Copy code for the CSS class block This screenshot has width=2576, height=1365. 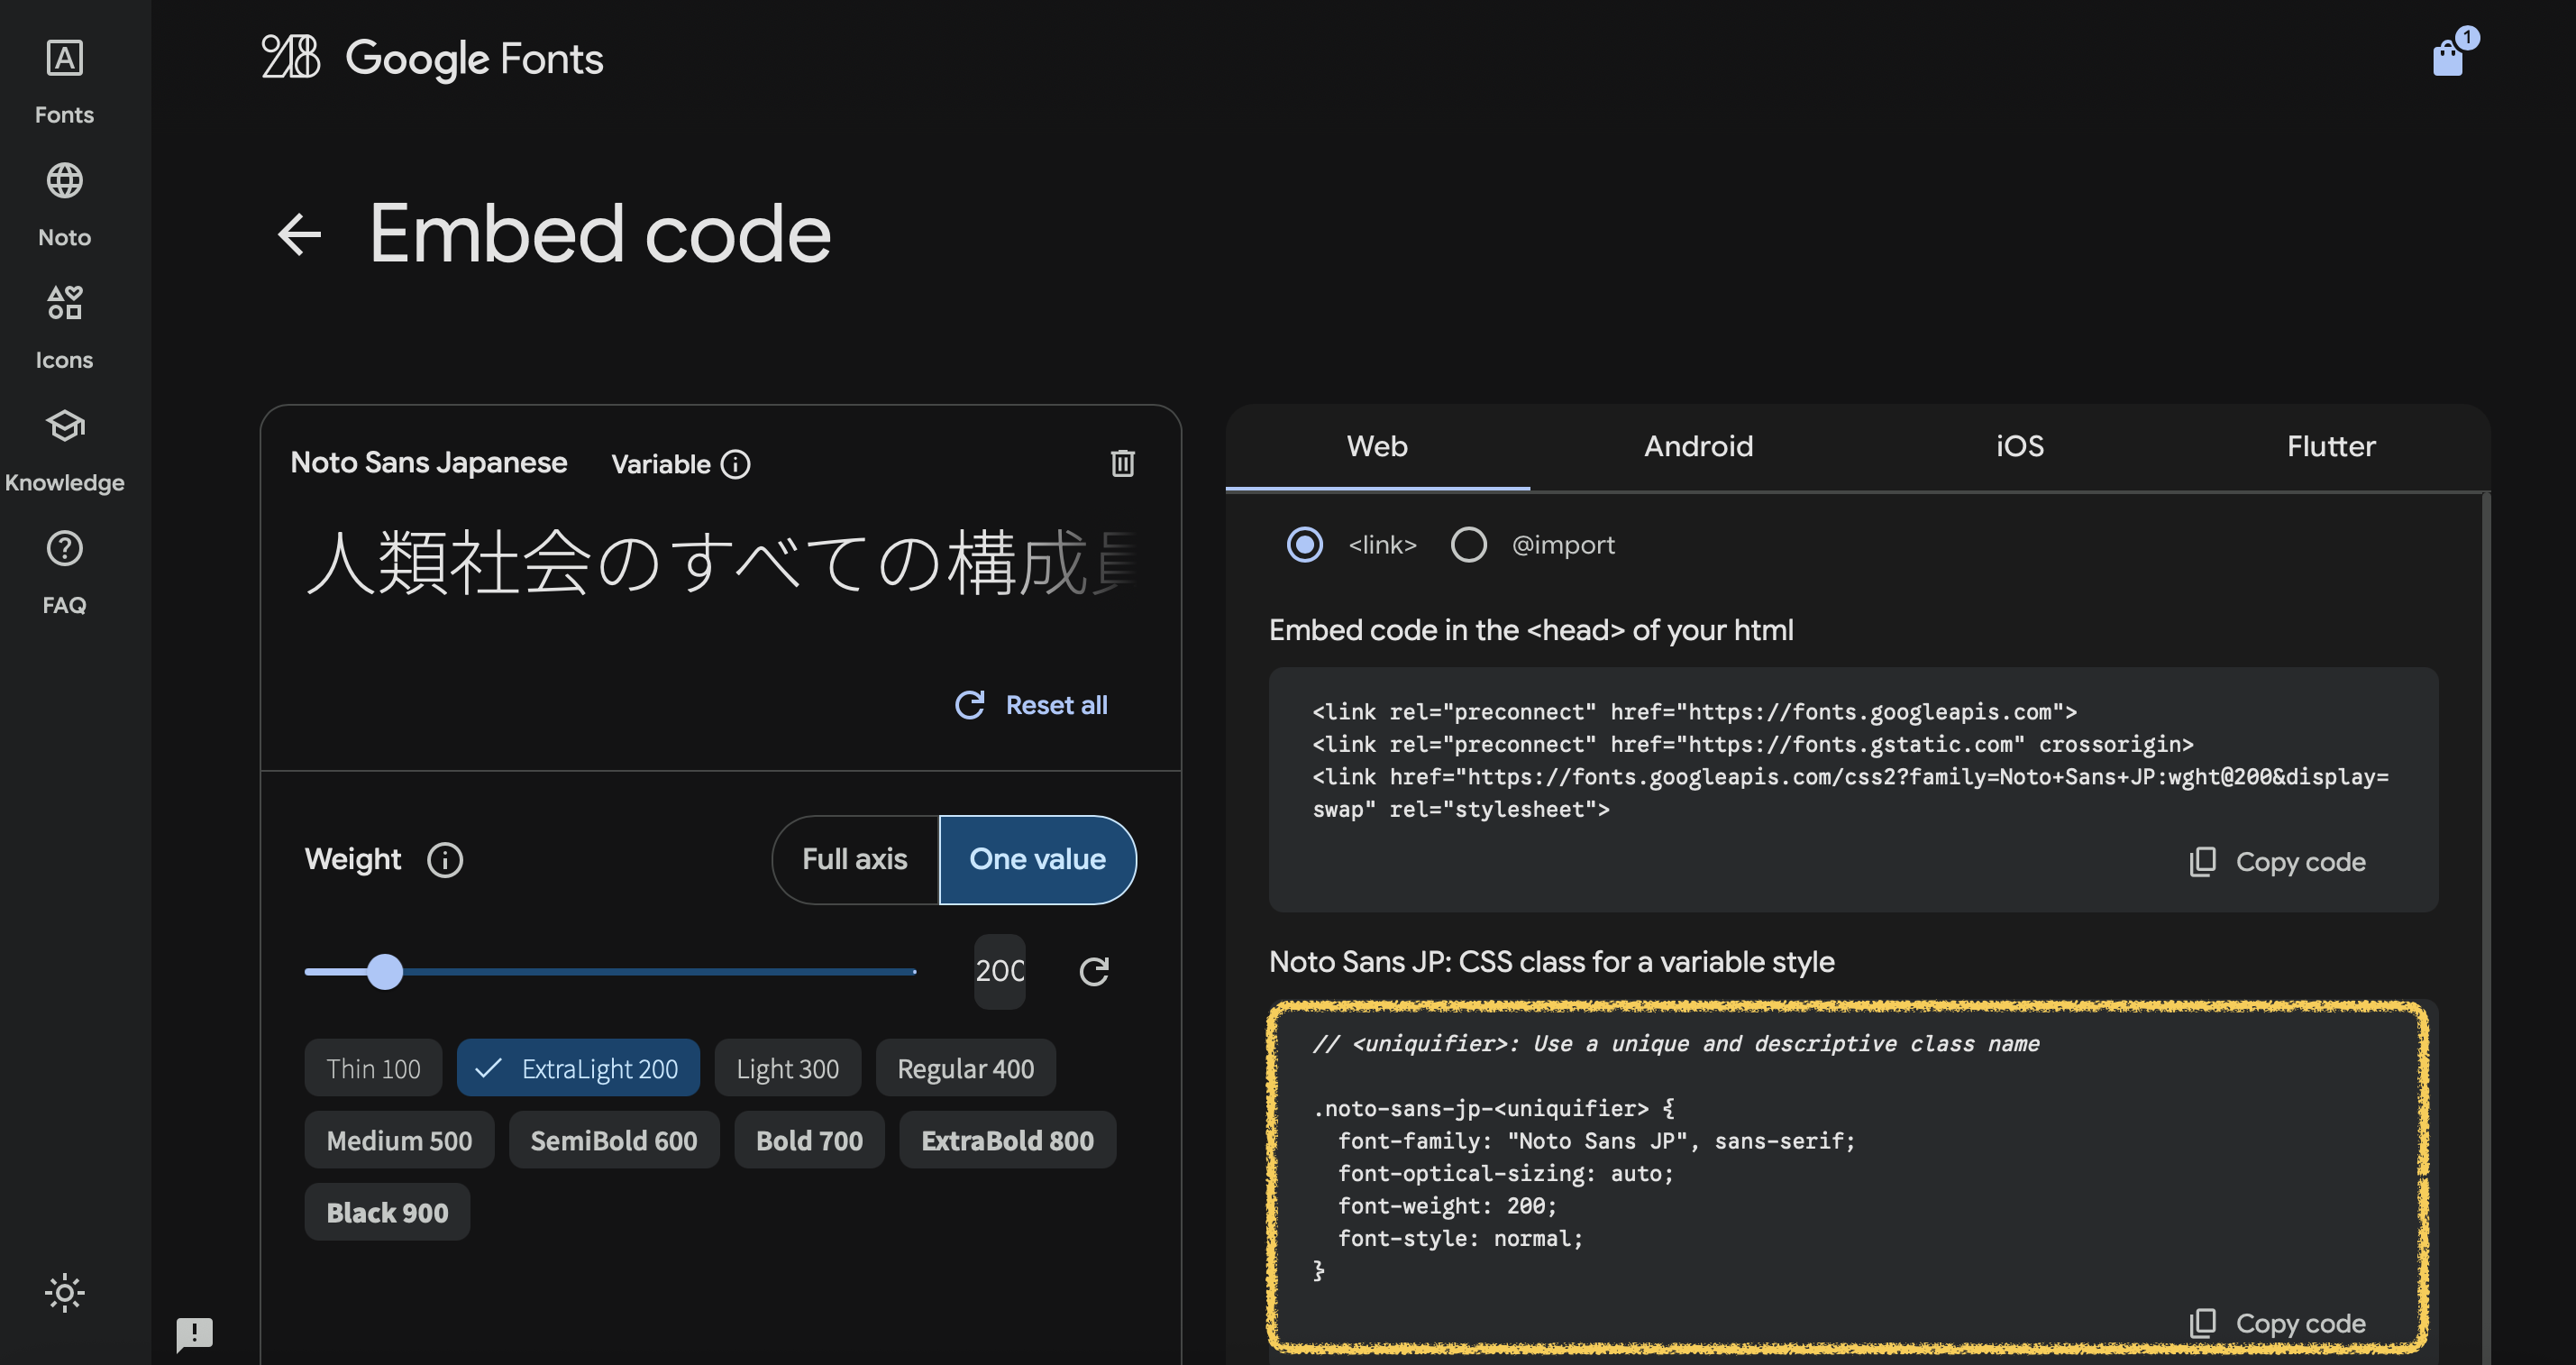2278,1323
